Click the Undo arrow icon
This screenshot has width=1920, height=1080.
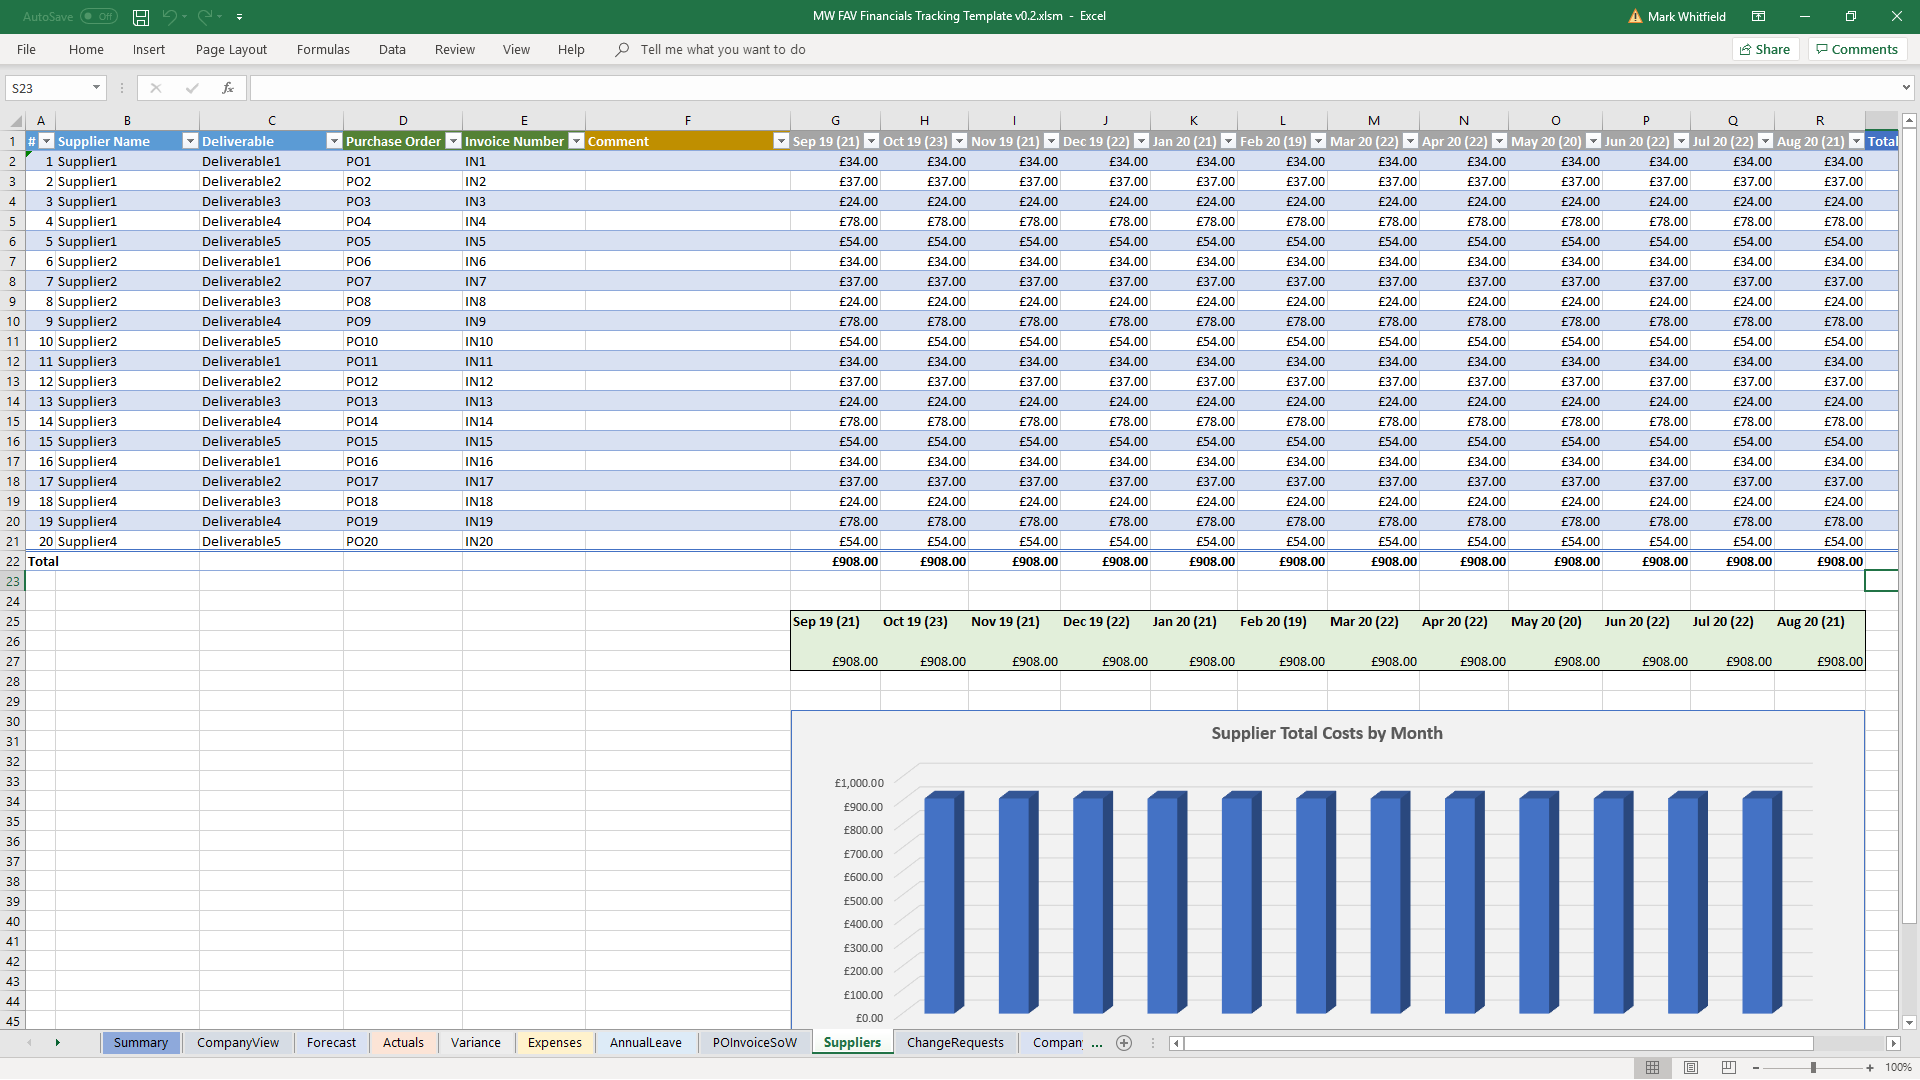pyautogui.click(x=169, y=17)
